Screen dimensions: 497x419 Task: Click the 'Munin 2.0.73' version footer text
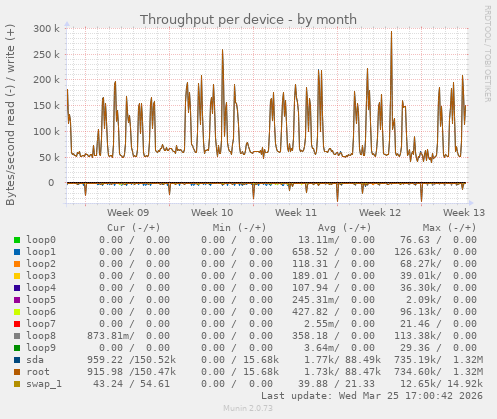pos(248,408)
